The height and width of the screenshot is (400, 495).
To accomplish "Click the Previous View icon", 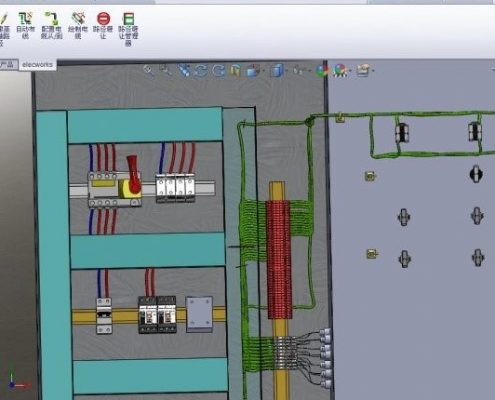I will coord(183,71).
